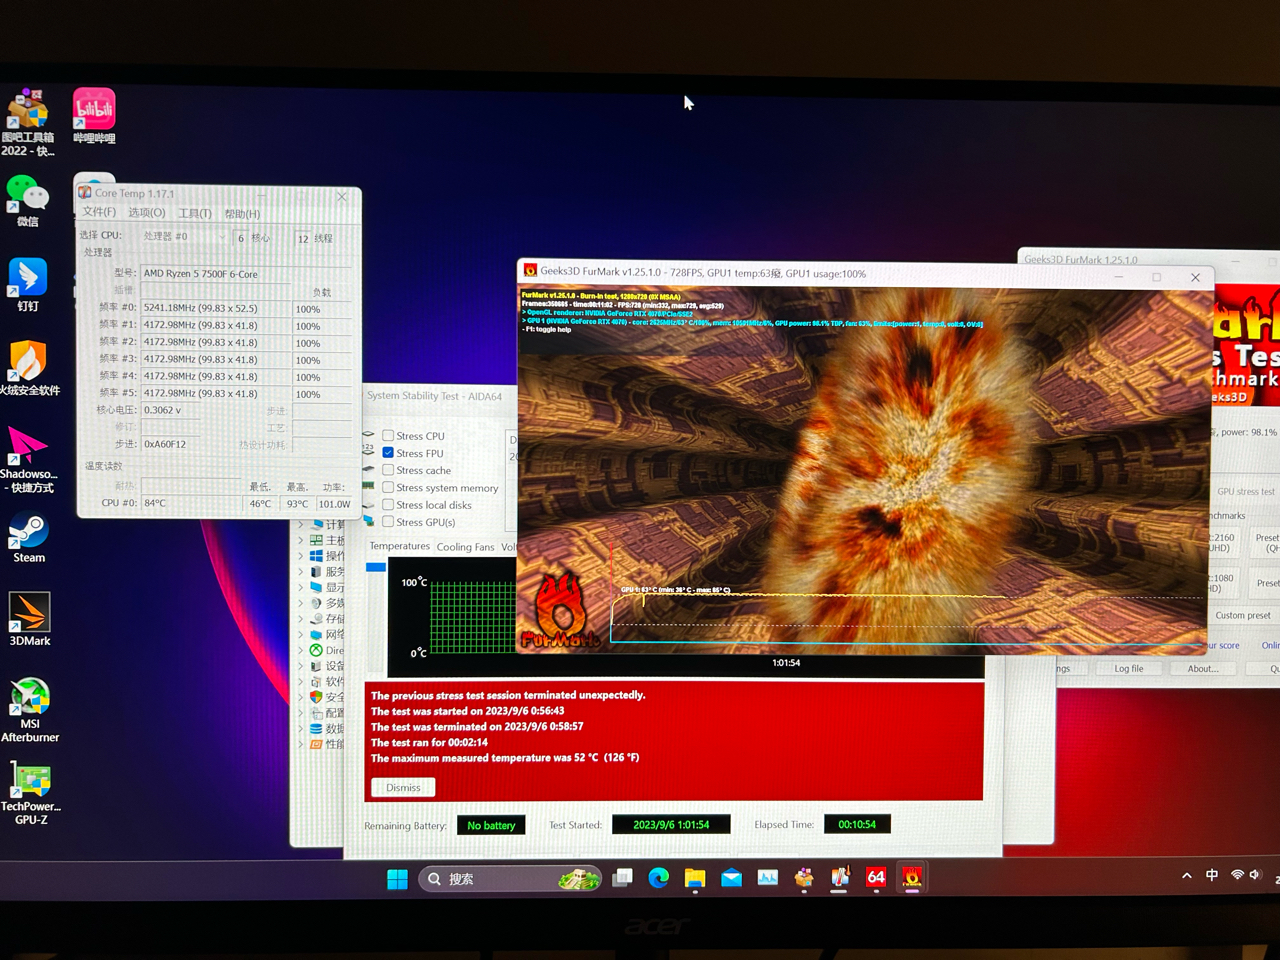1280x960 pixels.
Task: Open the 处理器 #0 CPU selection dropdown
Action: click(184, 237)
